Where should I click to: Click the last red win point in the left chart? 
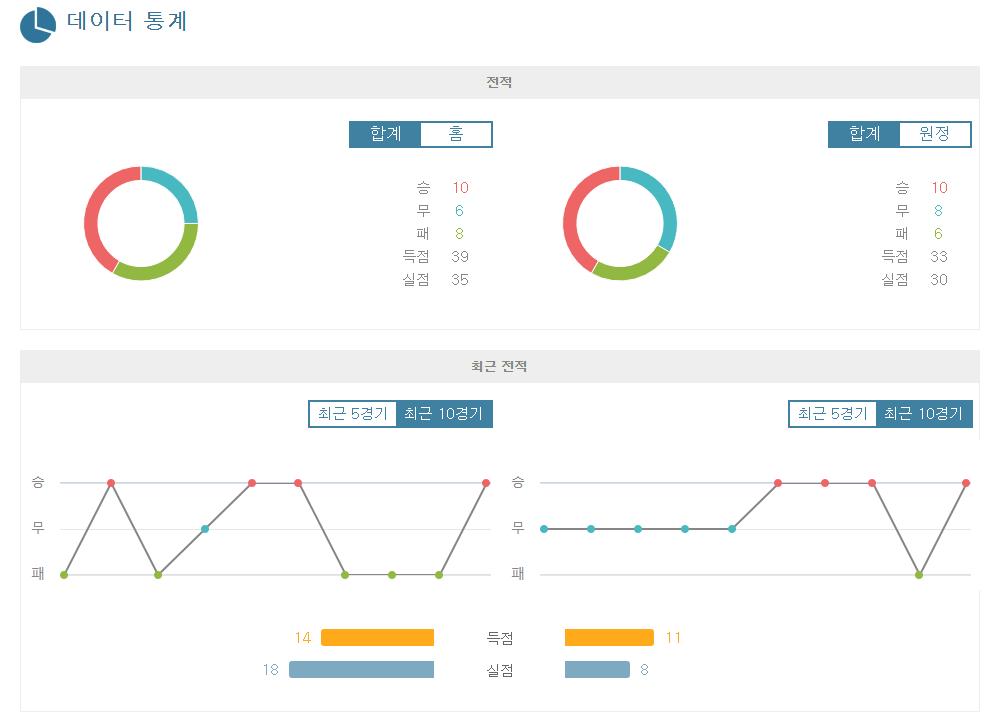tap(486, 483)
